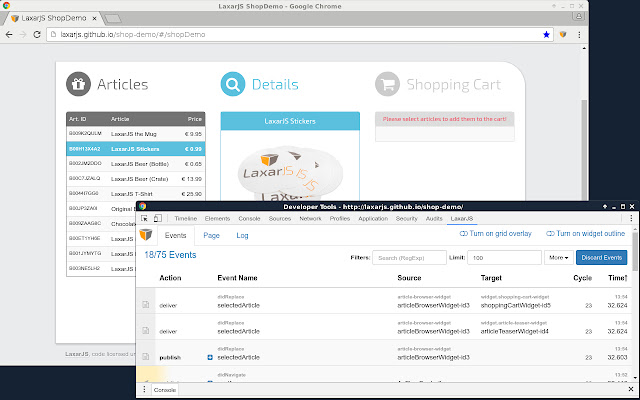This screenshot has width=640, height=400.
Task: Close the DevTools console drawer
Action: coord(631,389)
